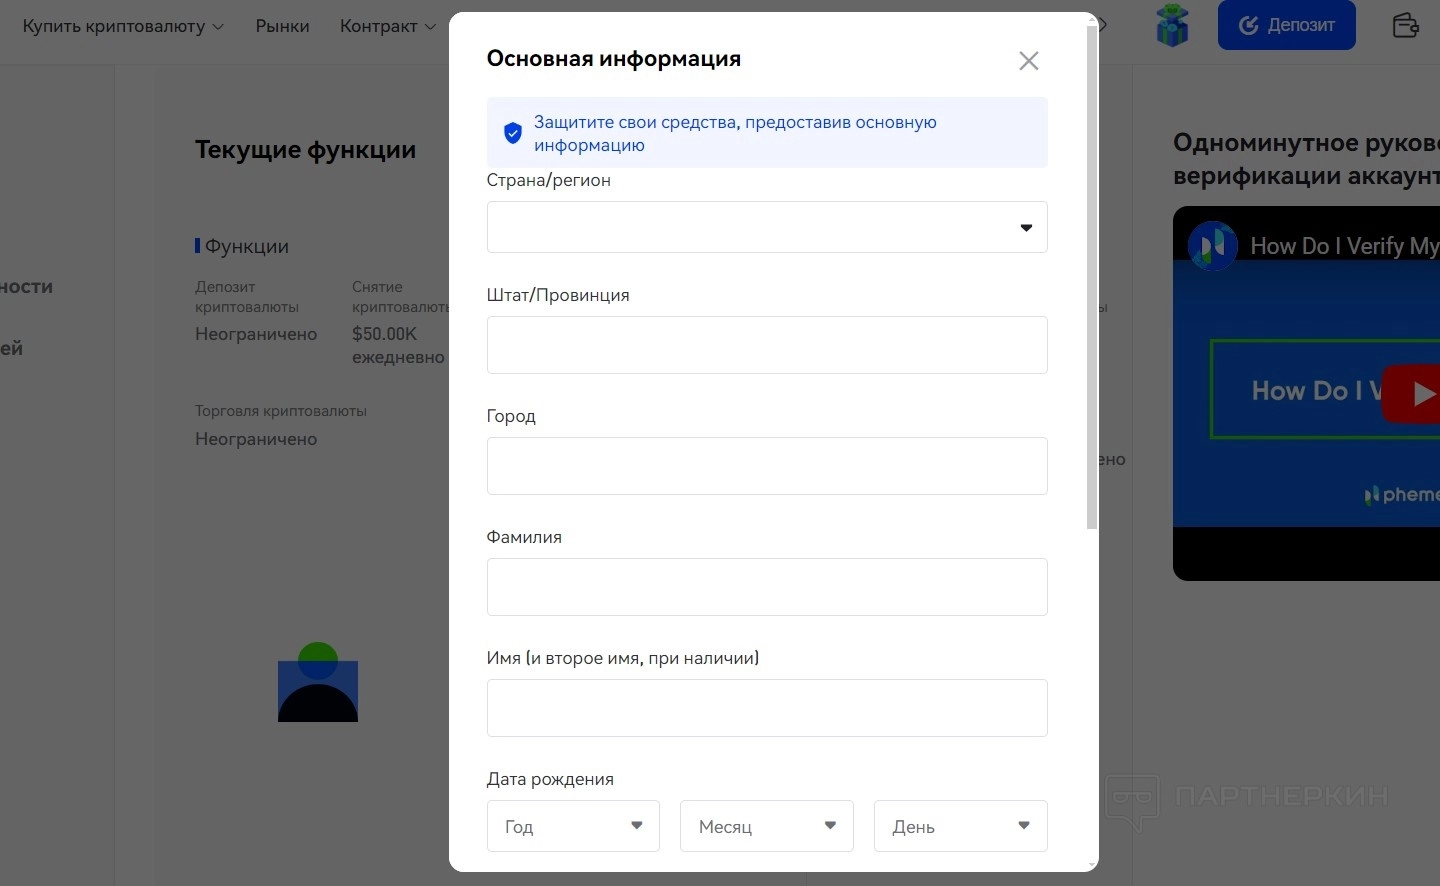Open the День birth day dropdown

(959, 826)
